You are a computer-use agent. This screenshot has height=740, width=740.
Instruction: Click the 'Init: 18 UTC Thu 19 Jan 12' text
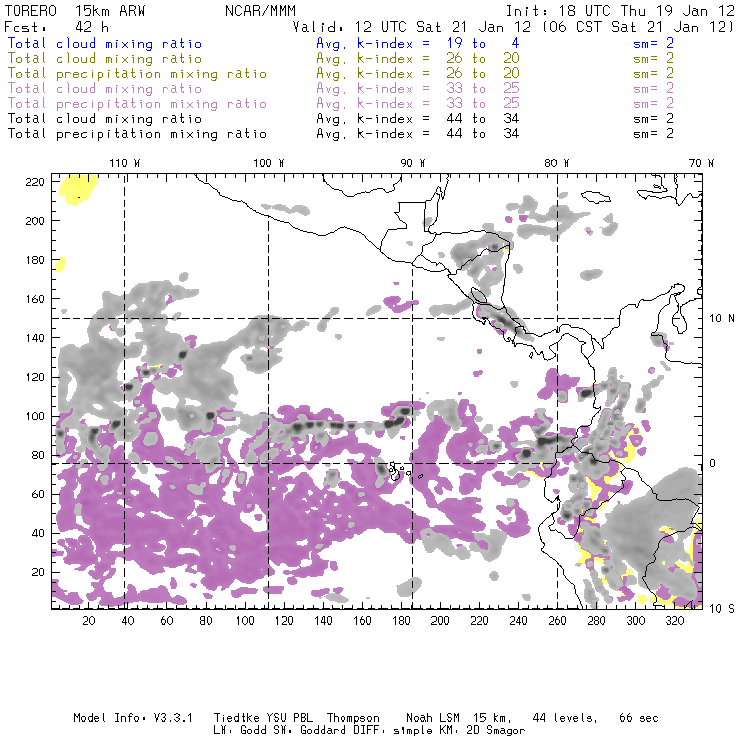tap(620, 11)
